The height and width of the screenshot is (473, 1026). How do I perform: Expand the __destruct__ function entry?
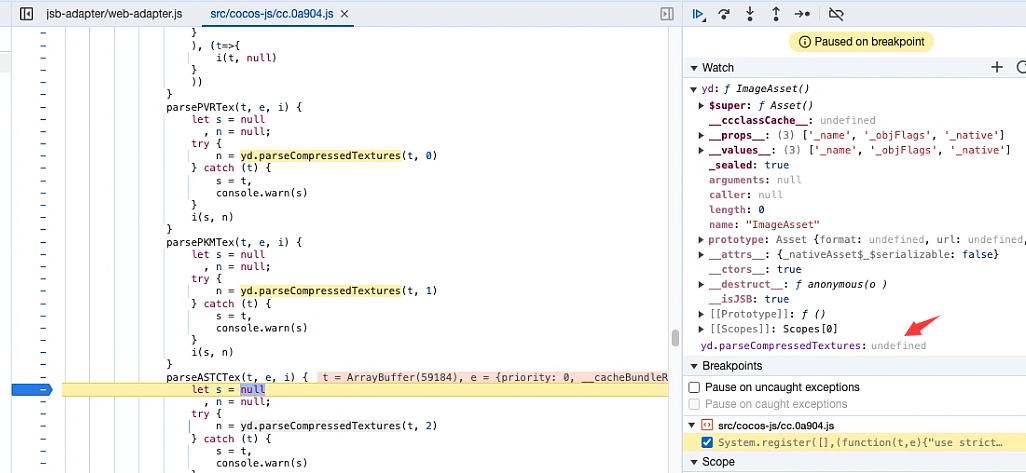tap(702, 285)
